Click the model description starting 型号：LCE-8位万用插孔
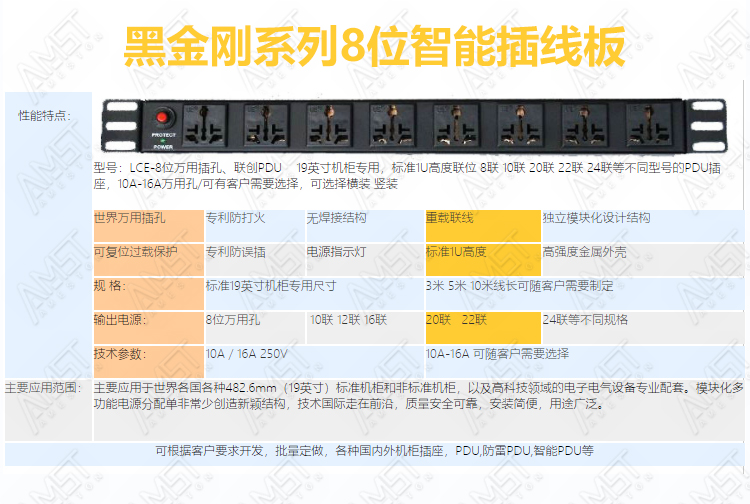The width and height of the screenshot is (750, 504). click(407, 175)
